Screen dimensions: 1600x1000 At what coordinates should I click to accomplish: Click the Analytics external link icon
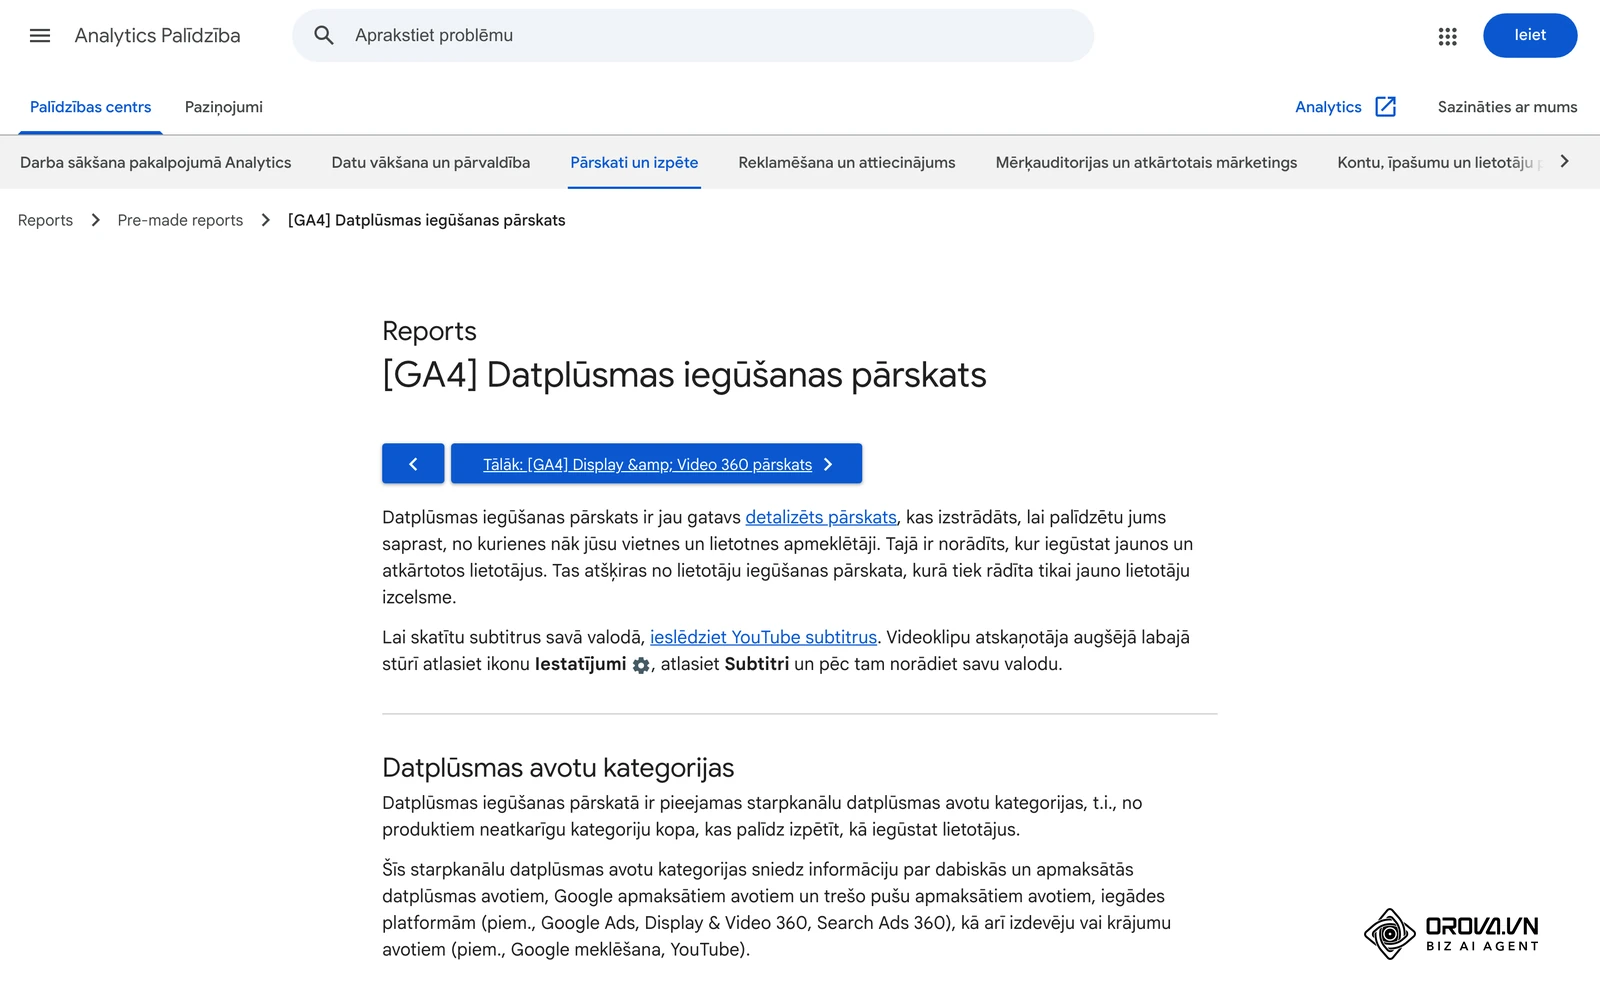click(1385, 107)
